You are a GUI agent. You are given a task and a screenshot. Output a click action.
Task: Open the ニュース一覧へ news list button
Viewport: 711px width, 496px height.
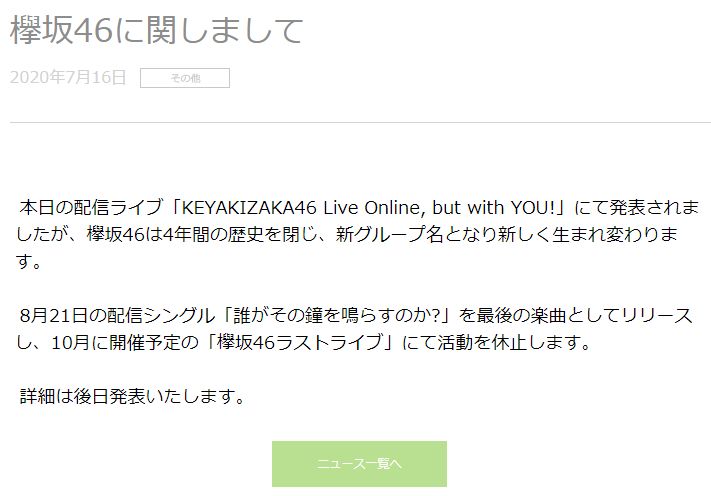pyautogui.click(x=359, y=464)
